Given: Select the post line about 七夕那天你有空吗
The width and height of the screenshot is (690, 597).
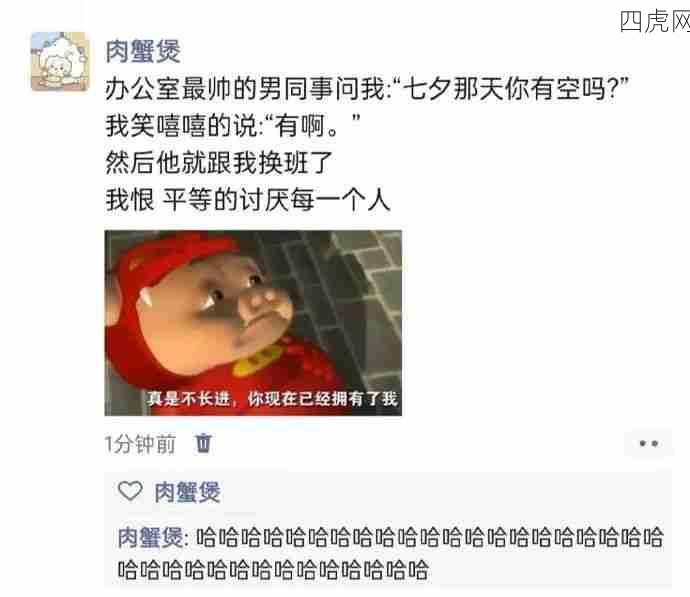Looking at the screenshot, I should tap(367, 88).
